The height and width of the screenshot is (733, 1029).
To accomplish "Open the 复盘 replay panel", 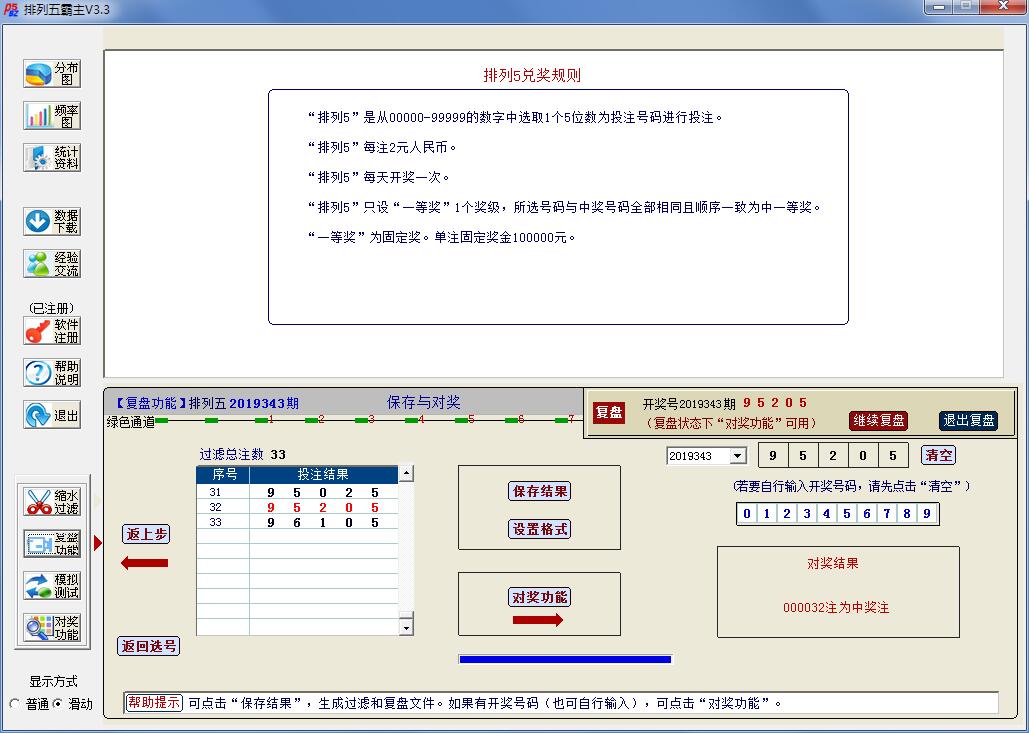I will (608, 412).
